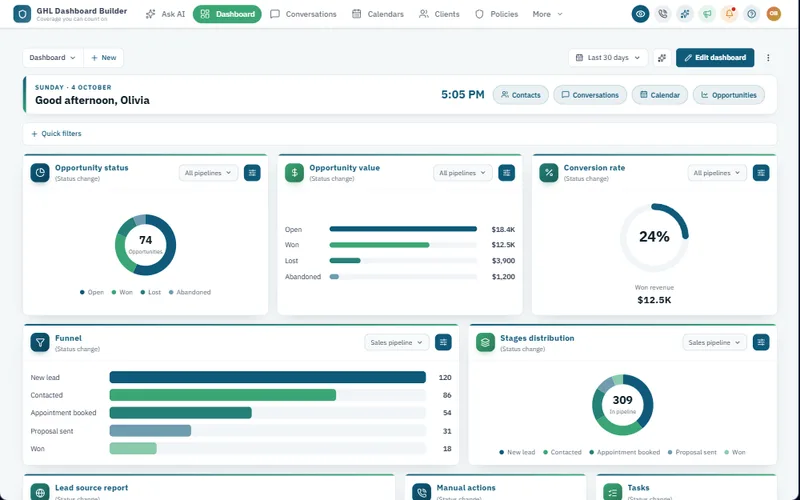This screenshot has width=800, height=500.
Task: Toggle Won legend in Opportunity status
Action: tap(122, 292)
